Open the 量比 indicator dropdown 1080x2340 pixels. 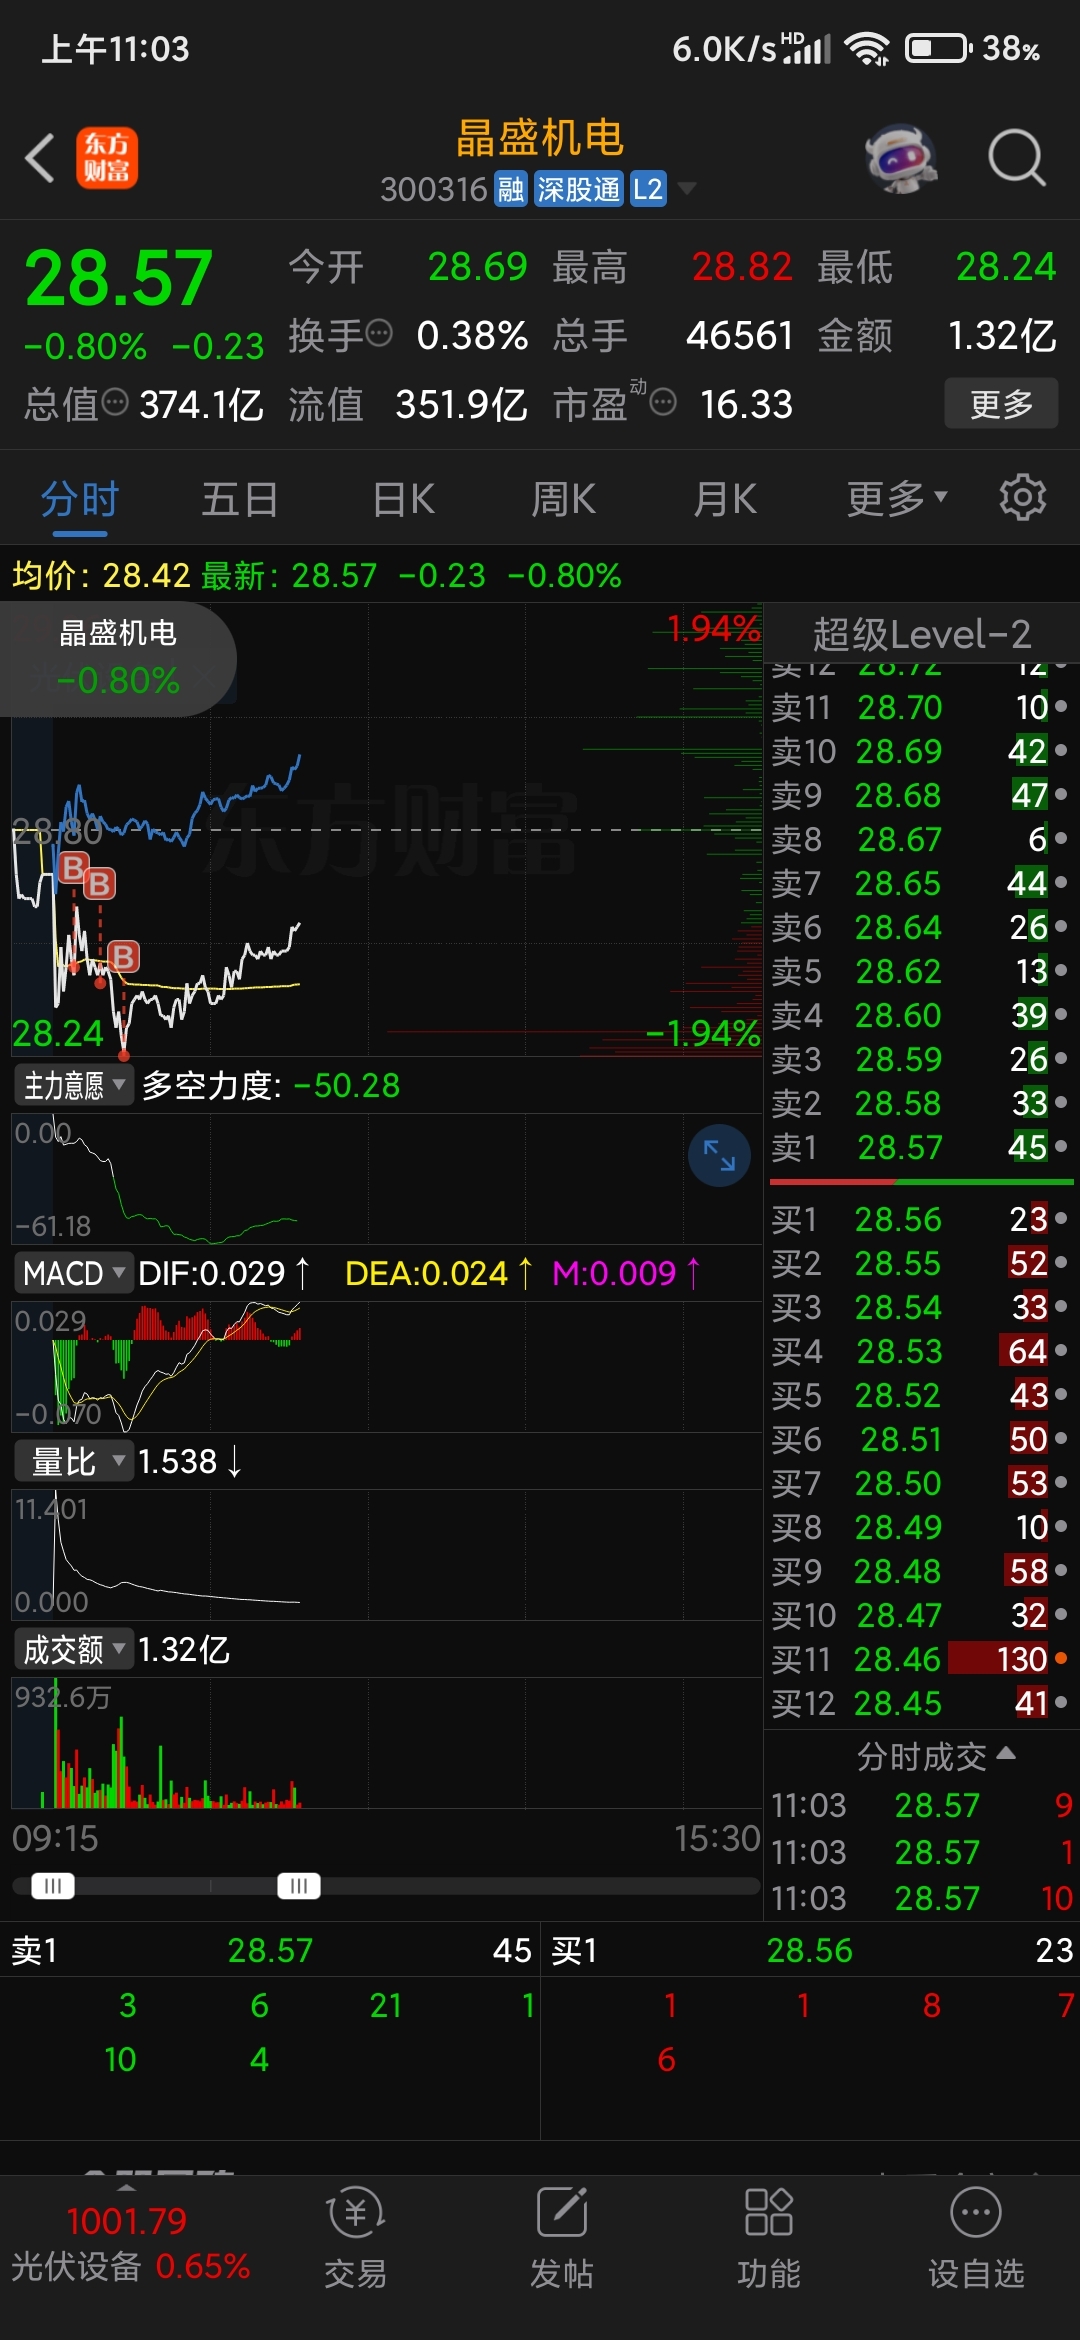pyautogui.click(x=73, y=1461)
